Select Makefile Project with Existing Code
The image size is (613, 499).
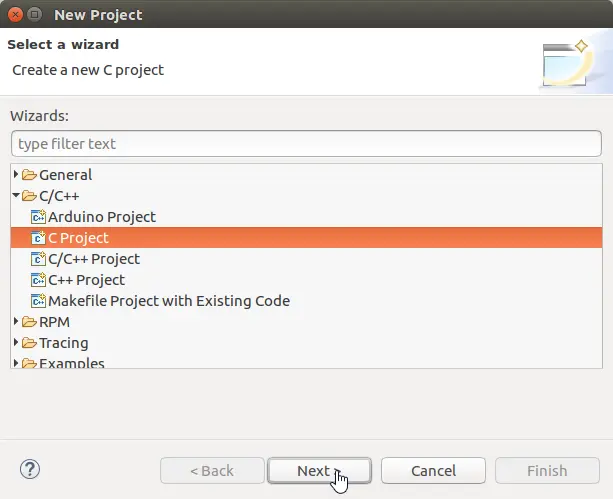pyautogui.click(x=169, y=301)
